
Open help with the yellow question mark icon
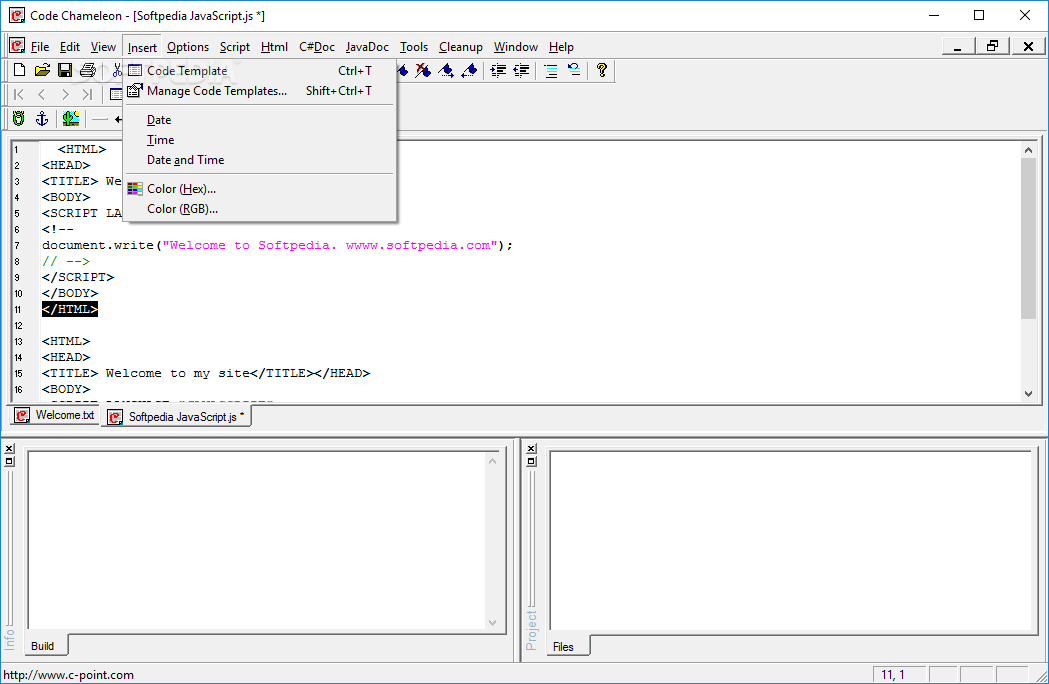click(601, 70)
